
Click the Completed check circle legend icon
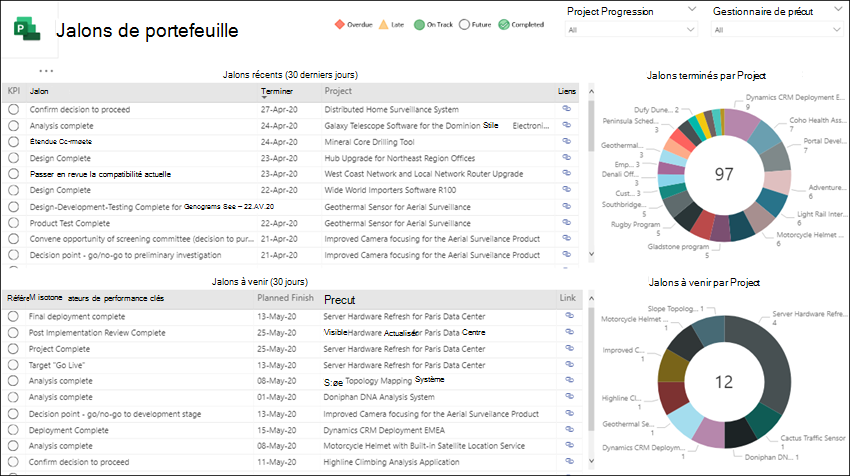(x=504, y=24)
